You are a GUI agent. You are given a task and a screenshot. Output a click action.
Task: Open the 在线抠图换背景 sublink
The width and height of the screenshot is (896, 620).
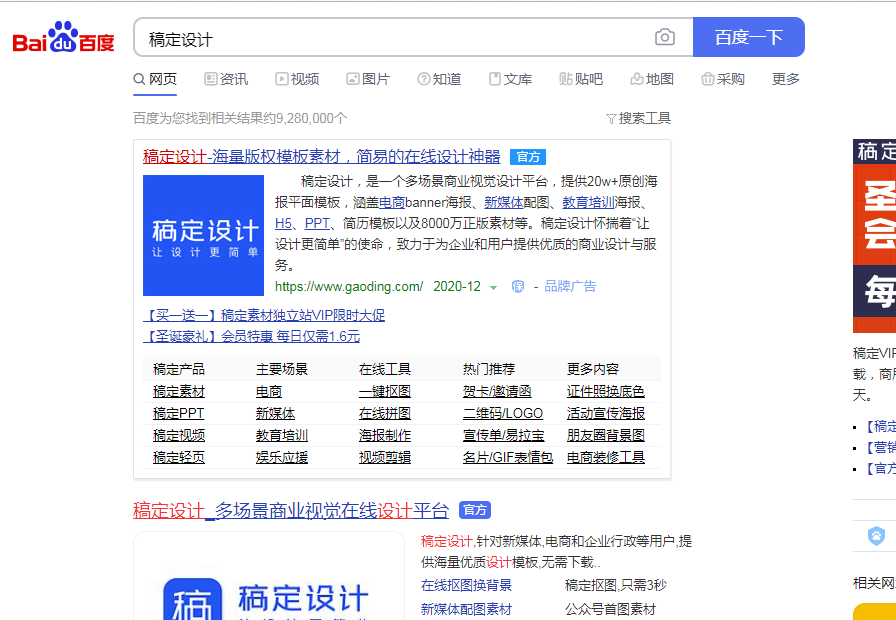pos(466,585)
